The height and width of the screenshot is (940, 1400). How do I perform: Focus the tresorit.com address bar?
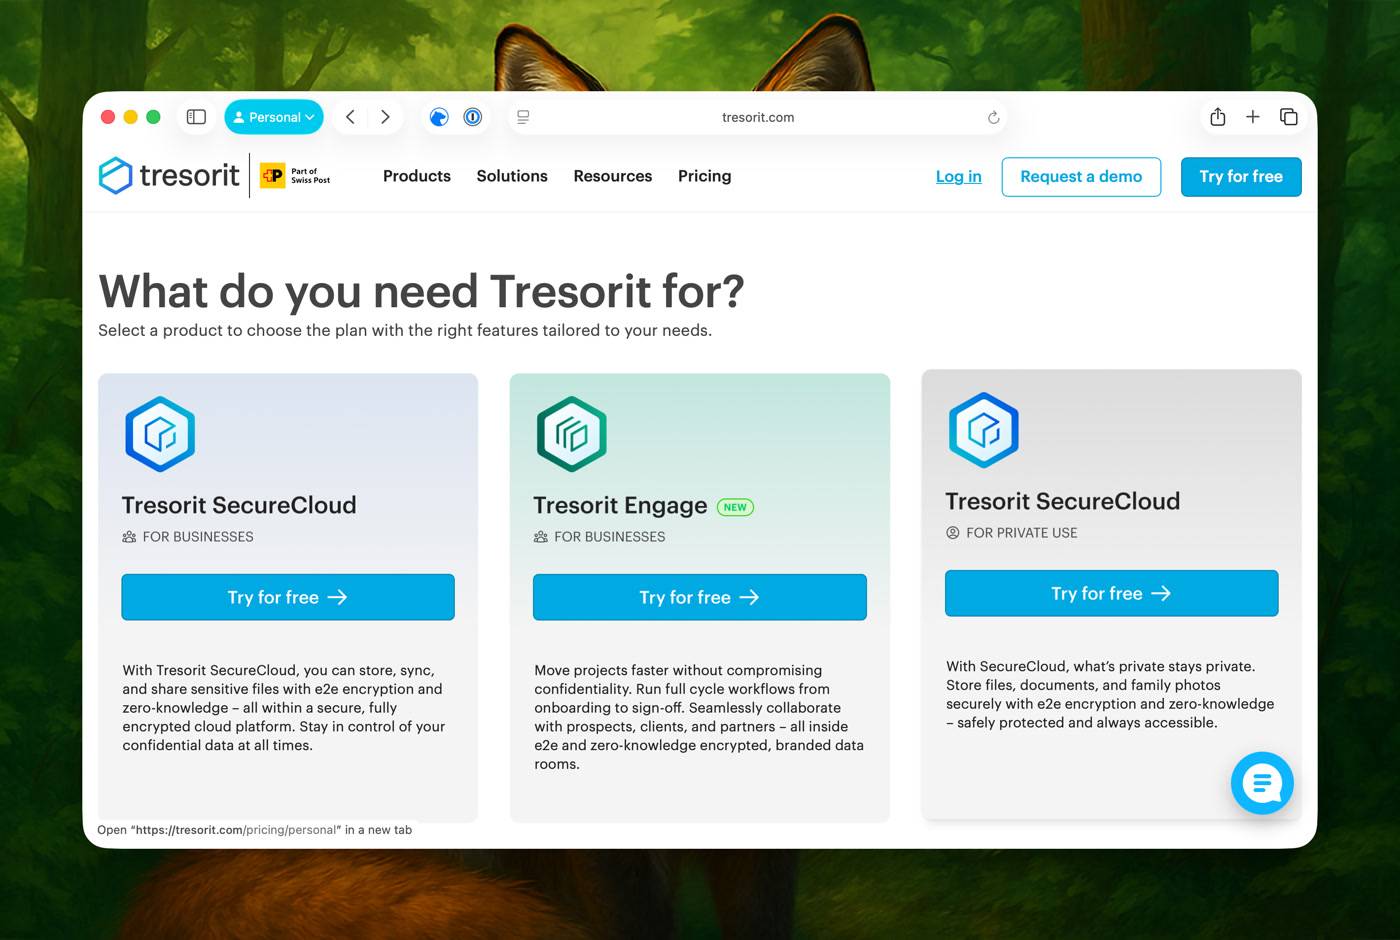(758, 117)
